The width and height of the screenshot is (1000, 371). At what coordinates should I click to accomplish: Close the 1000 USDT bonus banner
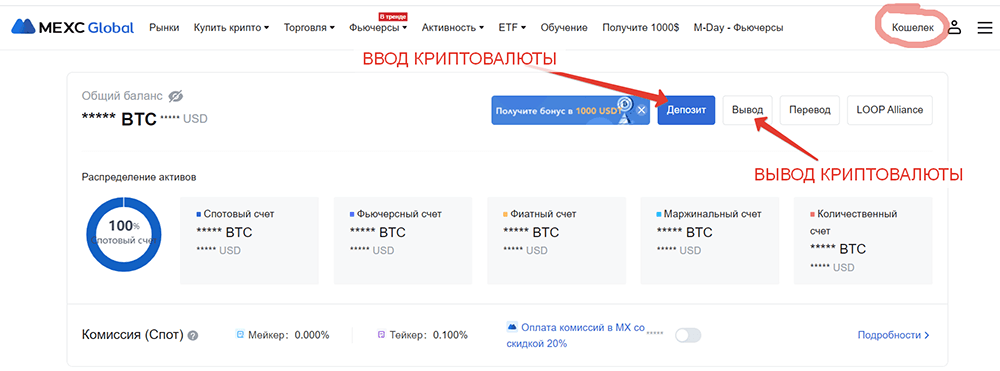pyautogui.click(x=642, y=110)
